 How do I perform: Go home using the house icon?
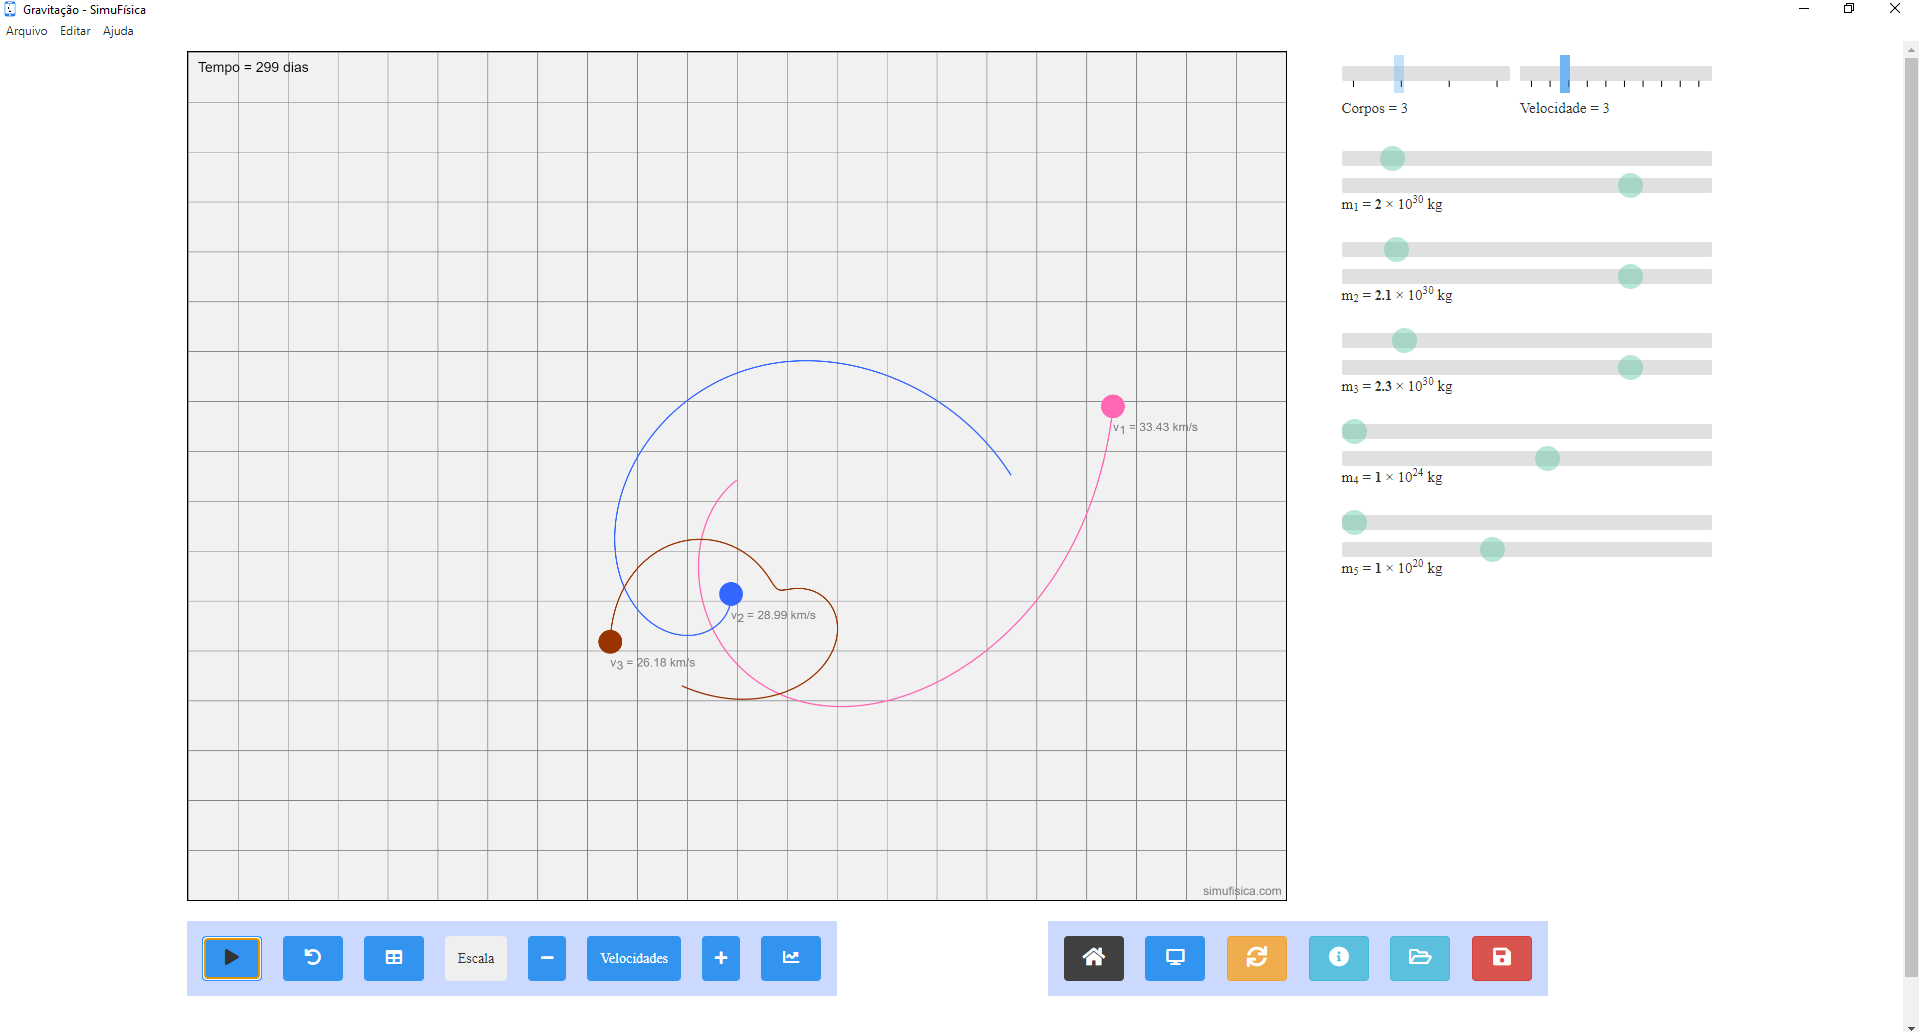[x=1094, y=958]
